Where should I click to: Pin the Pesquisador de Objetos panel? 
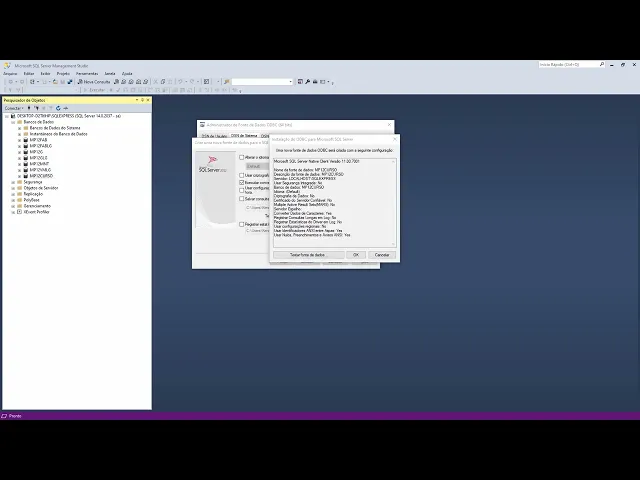click(142, 100)
